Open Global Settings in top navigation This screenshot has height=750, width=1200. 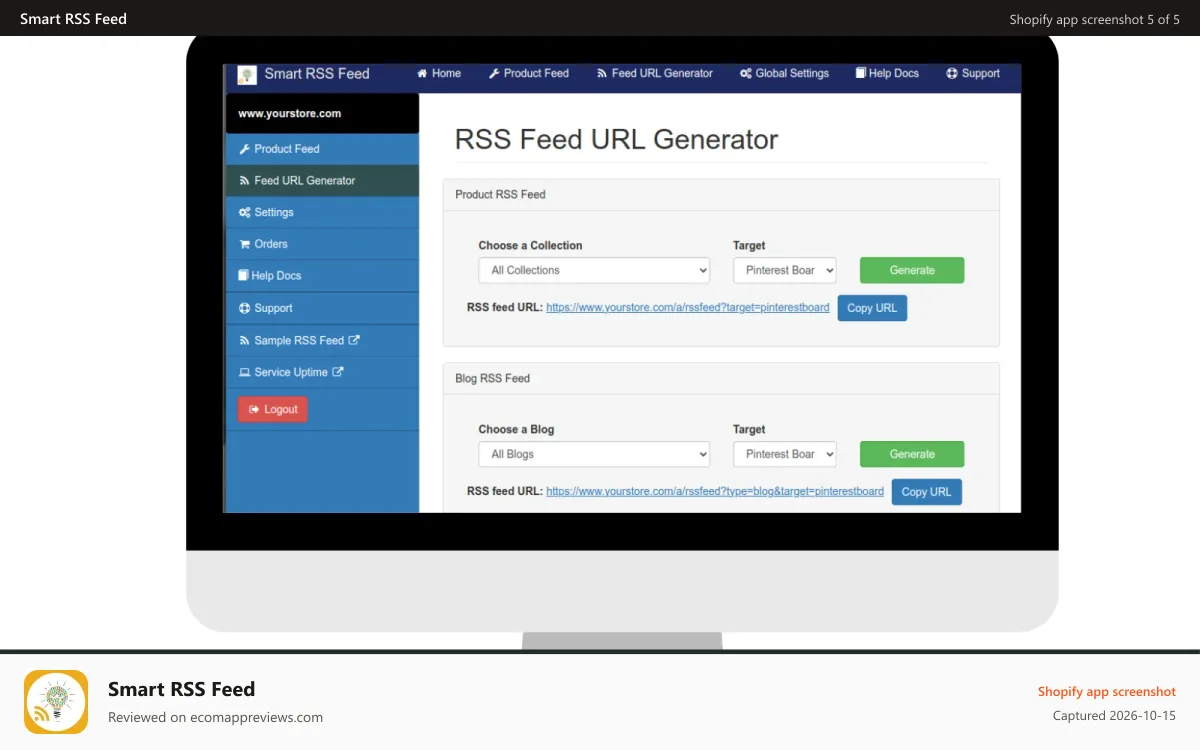coord(785,74)
